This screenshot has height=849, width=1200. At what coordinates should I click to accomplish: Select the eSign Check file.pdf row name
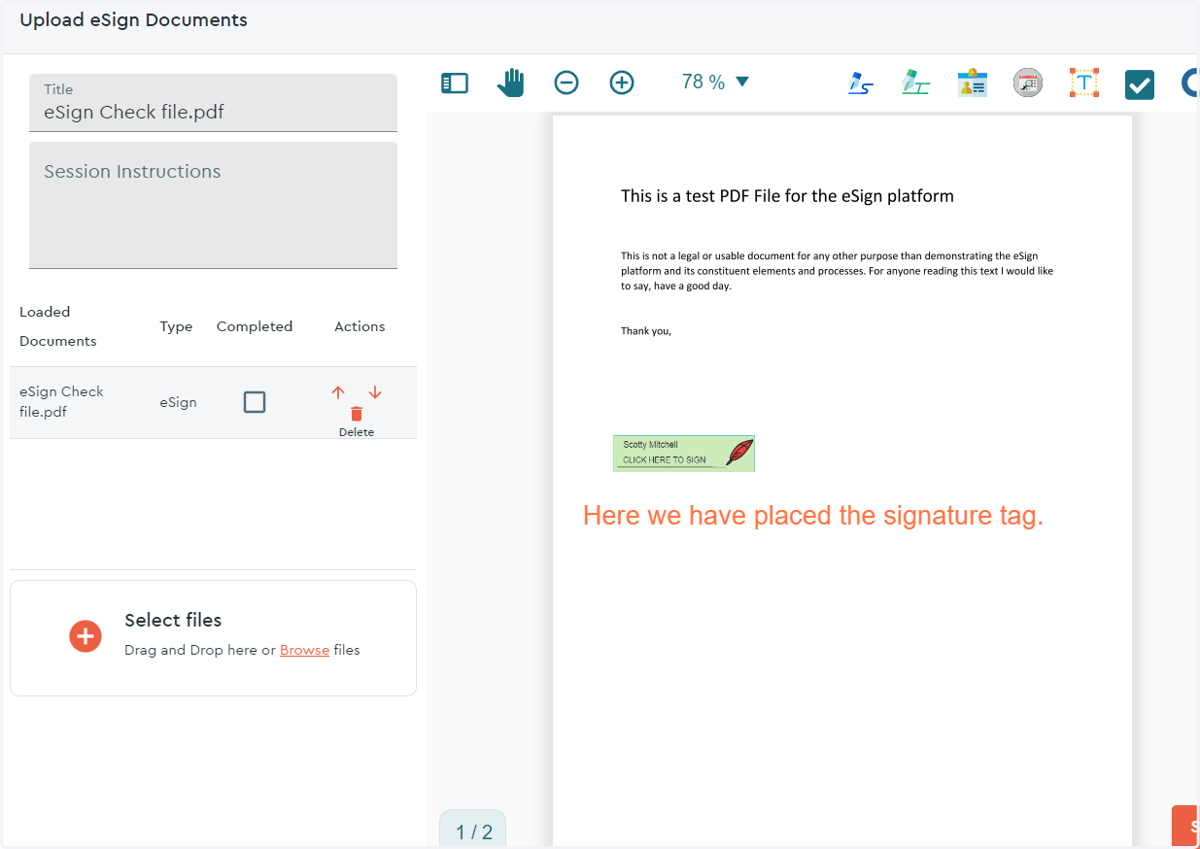pyautogui.click(x=62, y=402)
